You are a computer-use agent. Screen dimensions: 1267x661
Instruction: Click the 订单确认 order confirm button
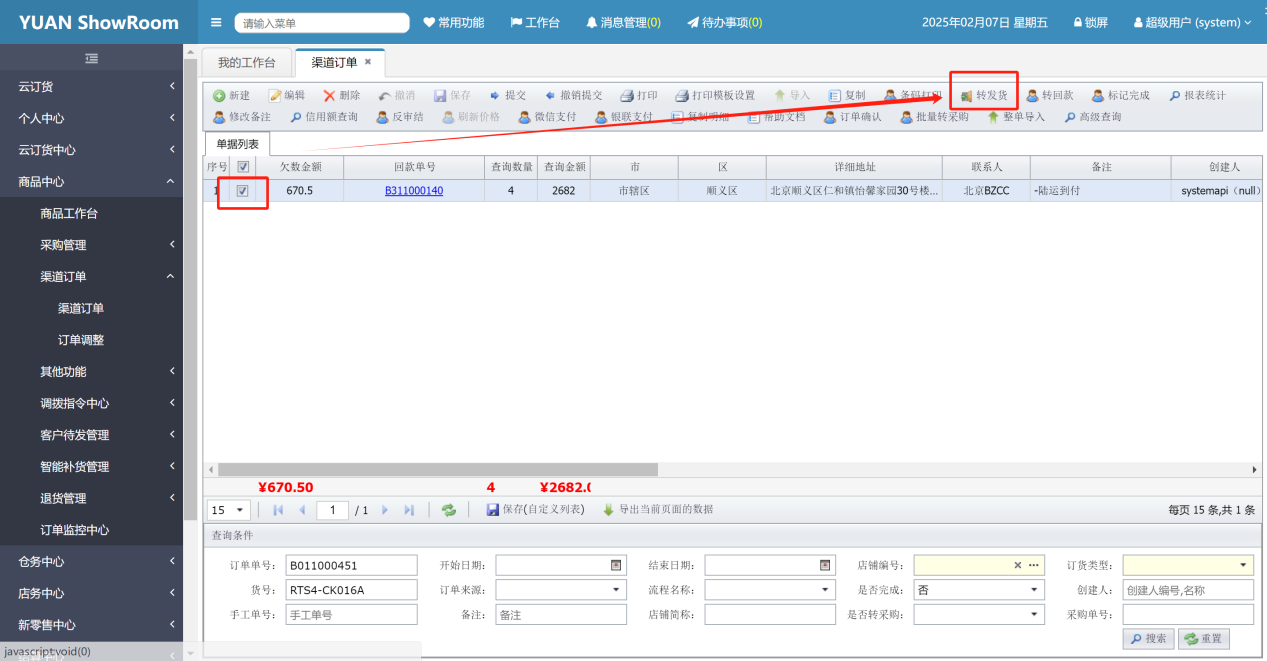(x=853, y=117)
